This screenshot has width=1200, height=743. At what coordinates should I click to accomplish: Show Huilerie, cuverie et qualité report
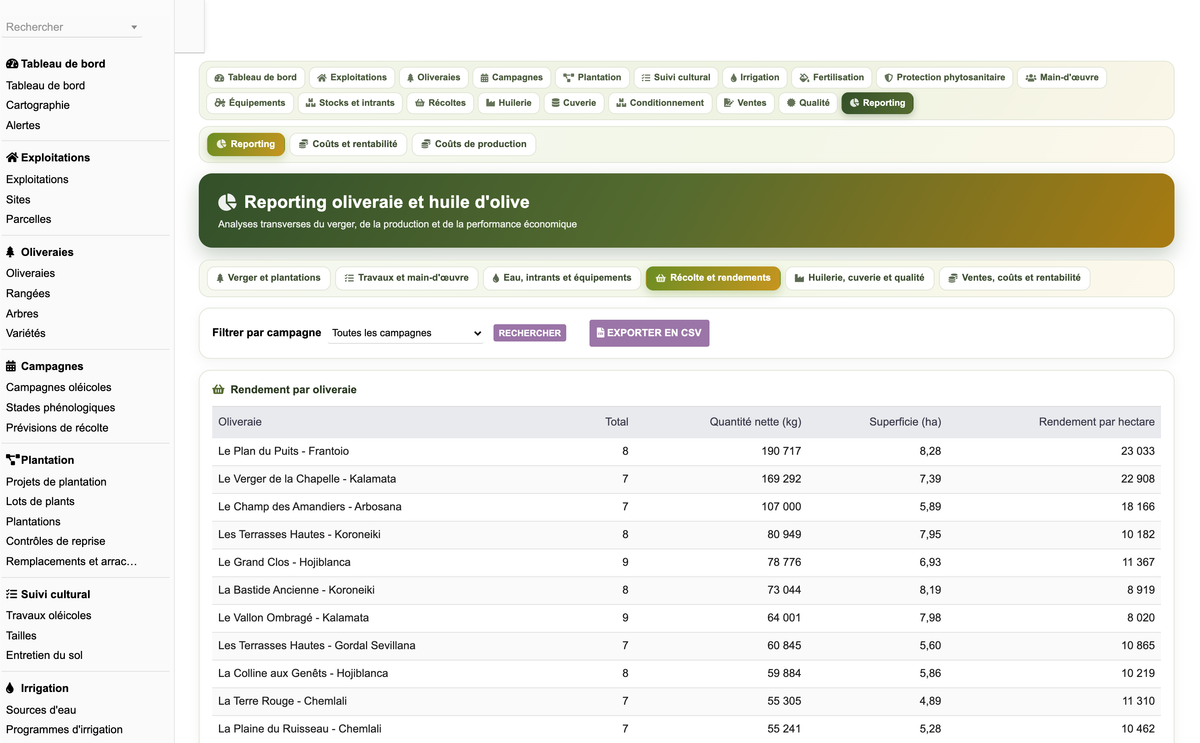859,277
